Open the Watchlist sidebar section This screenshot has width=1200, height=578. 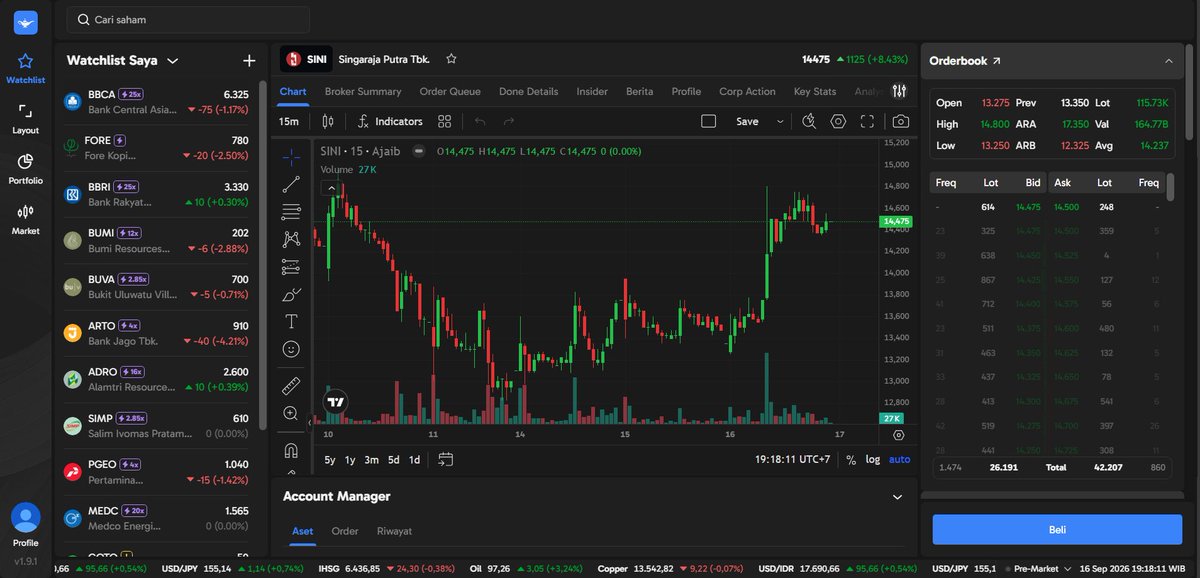coord(25,68)
